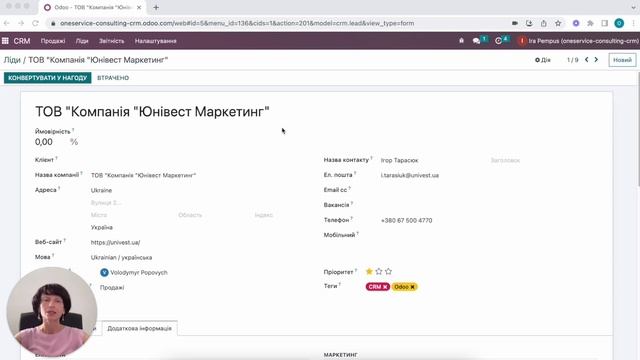Edit the probability 0,00 field
The height and width of the screenshot is (360, 640).
(44, 142)
